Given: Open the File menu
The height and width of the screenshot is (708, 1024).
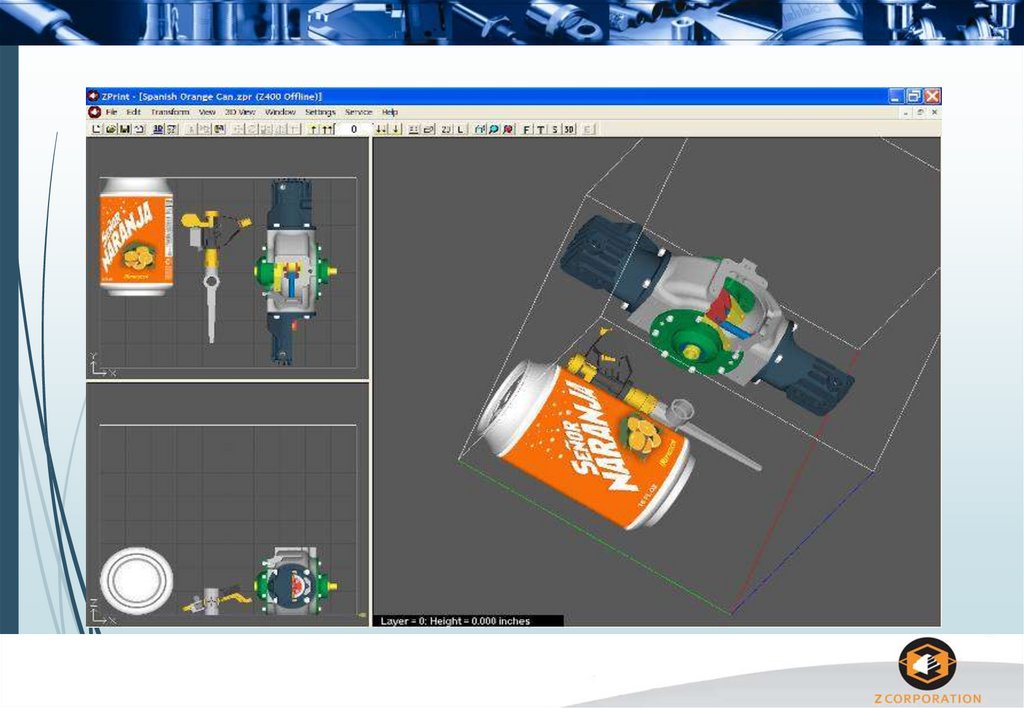Looking at the screenshot, I should [x=111, y=112].
